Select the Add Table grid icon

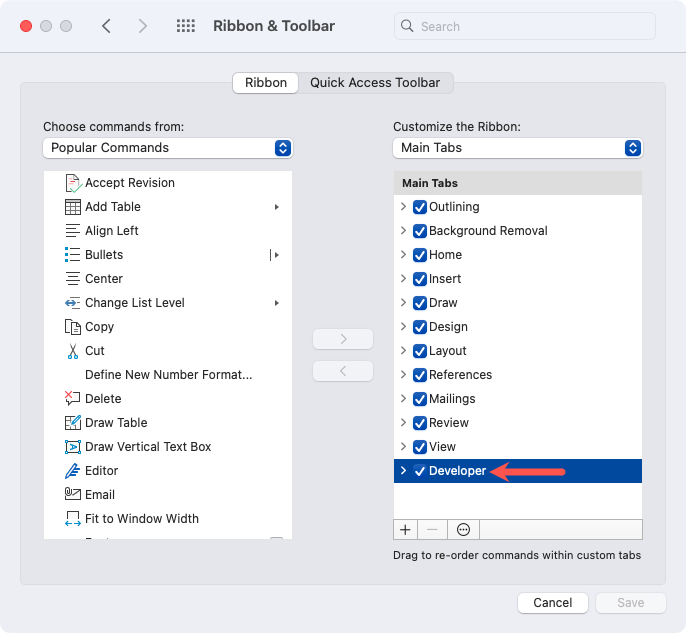(x=72, y=207)
